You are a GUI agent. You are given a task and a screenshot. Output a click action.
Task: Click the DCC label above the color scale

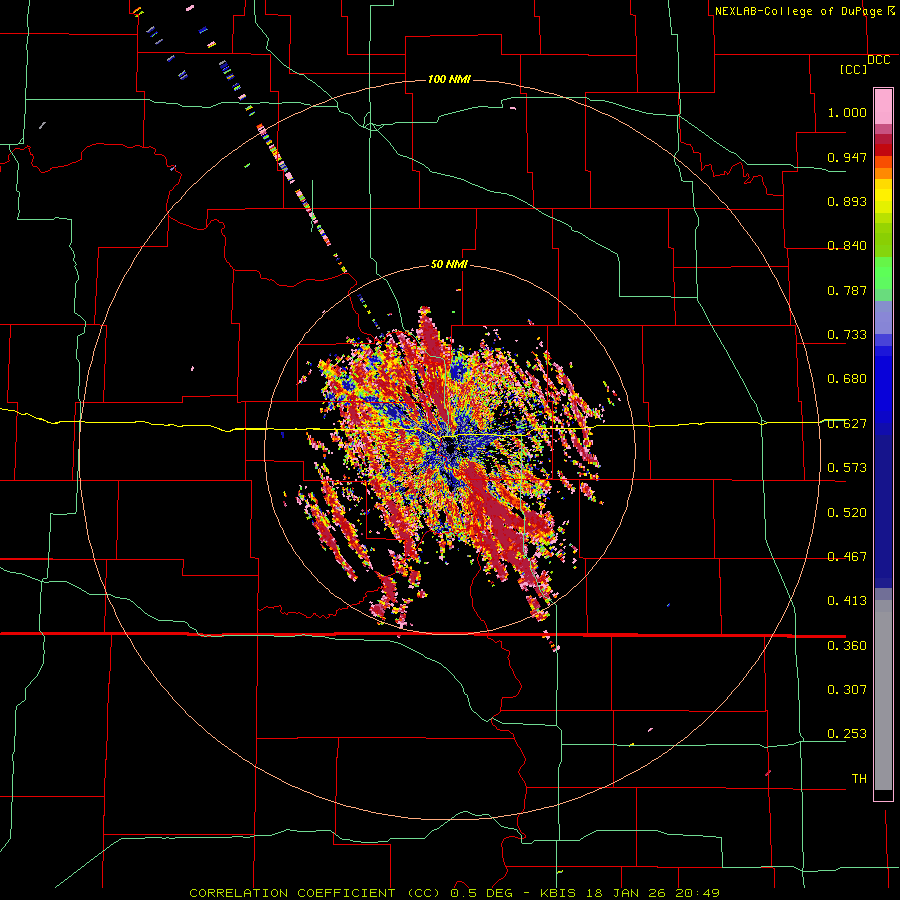[x=878, y=60]
